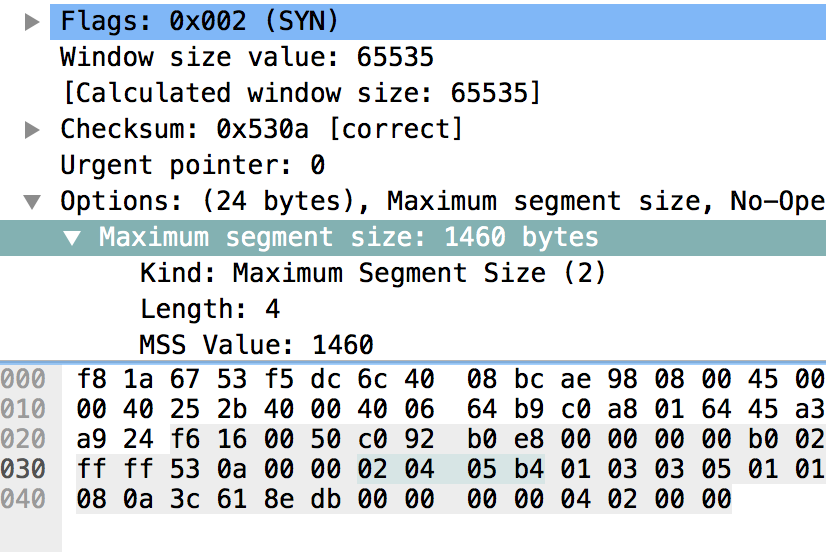
Task: Pick the MSS Value: 1460 row
Action: [x=256, y=345]
